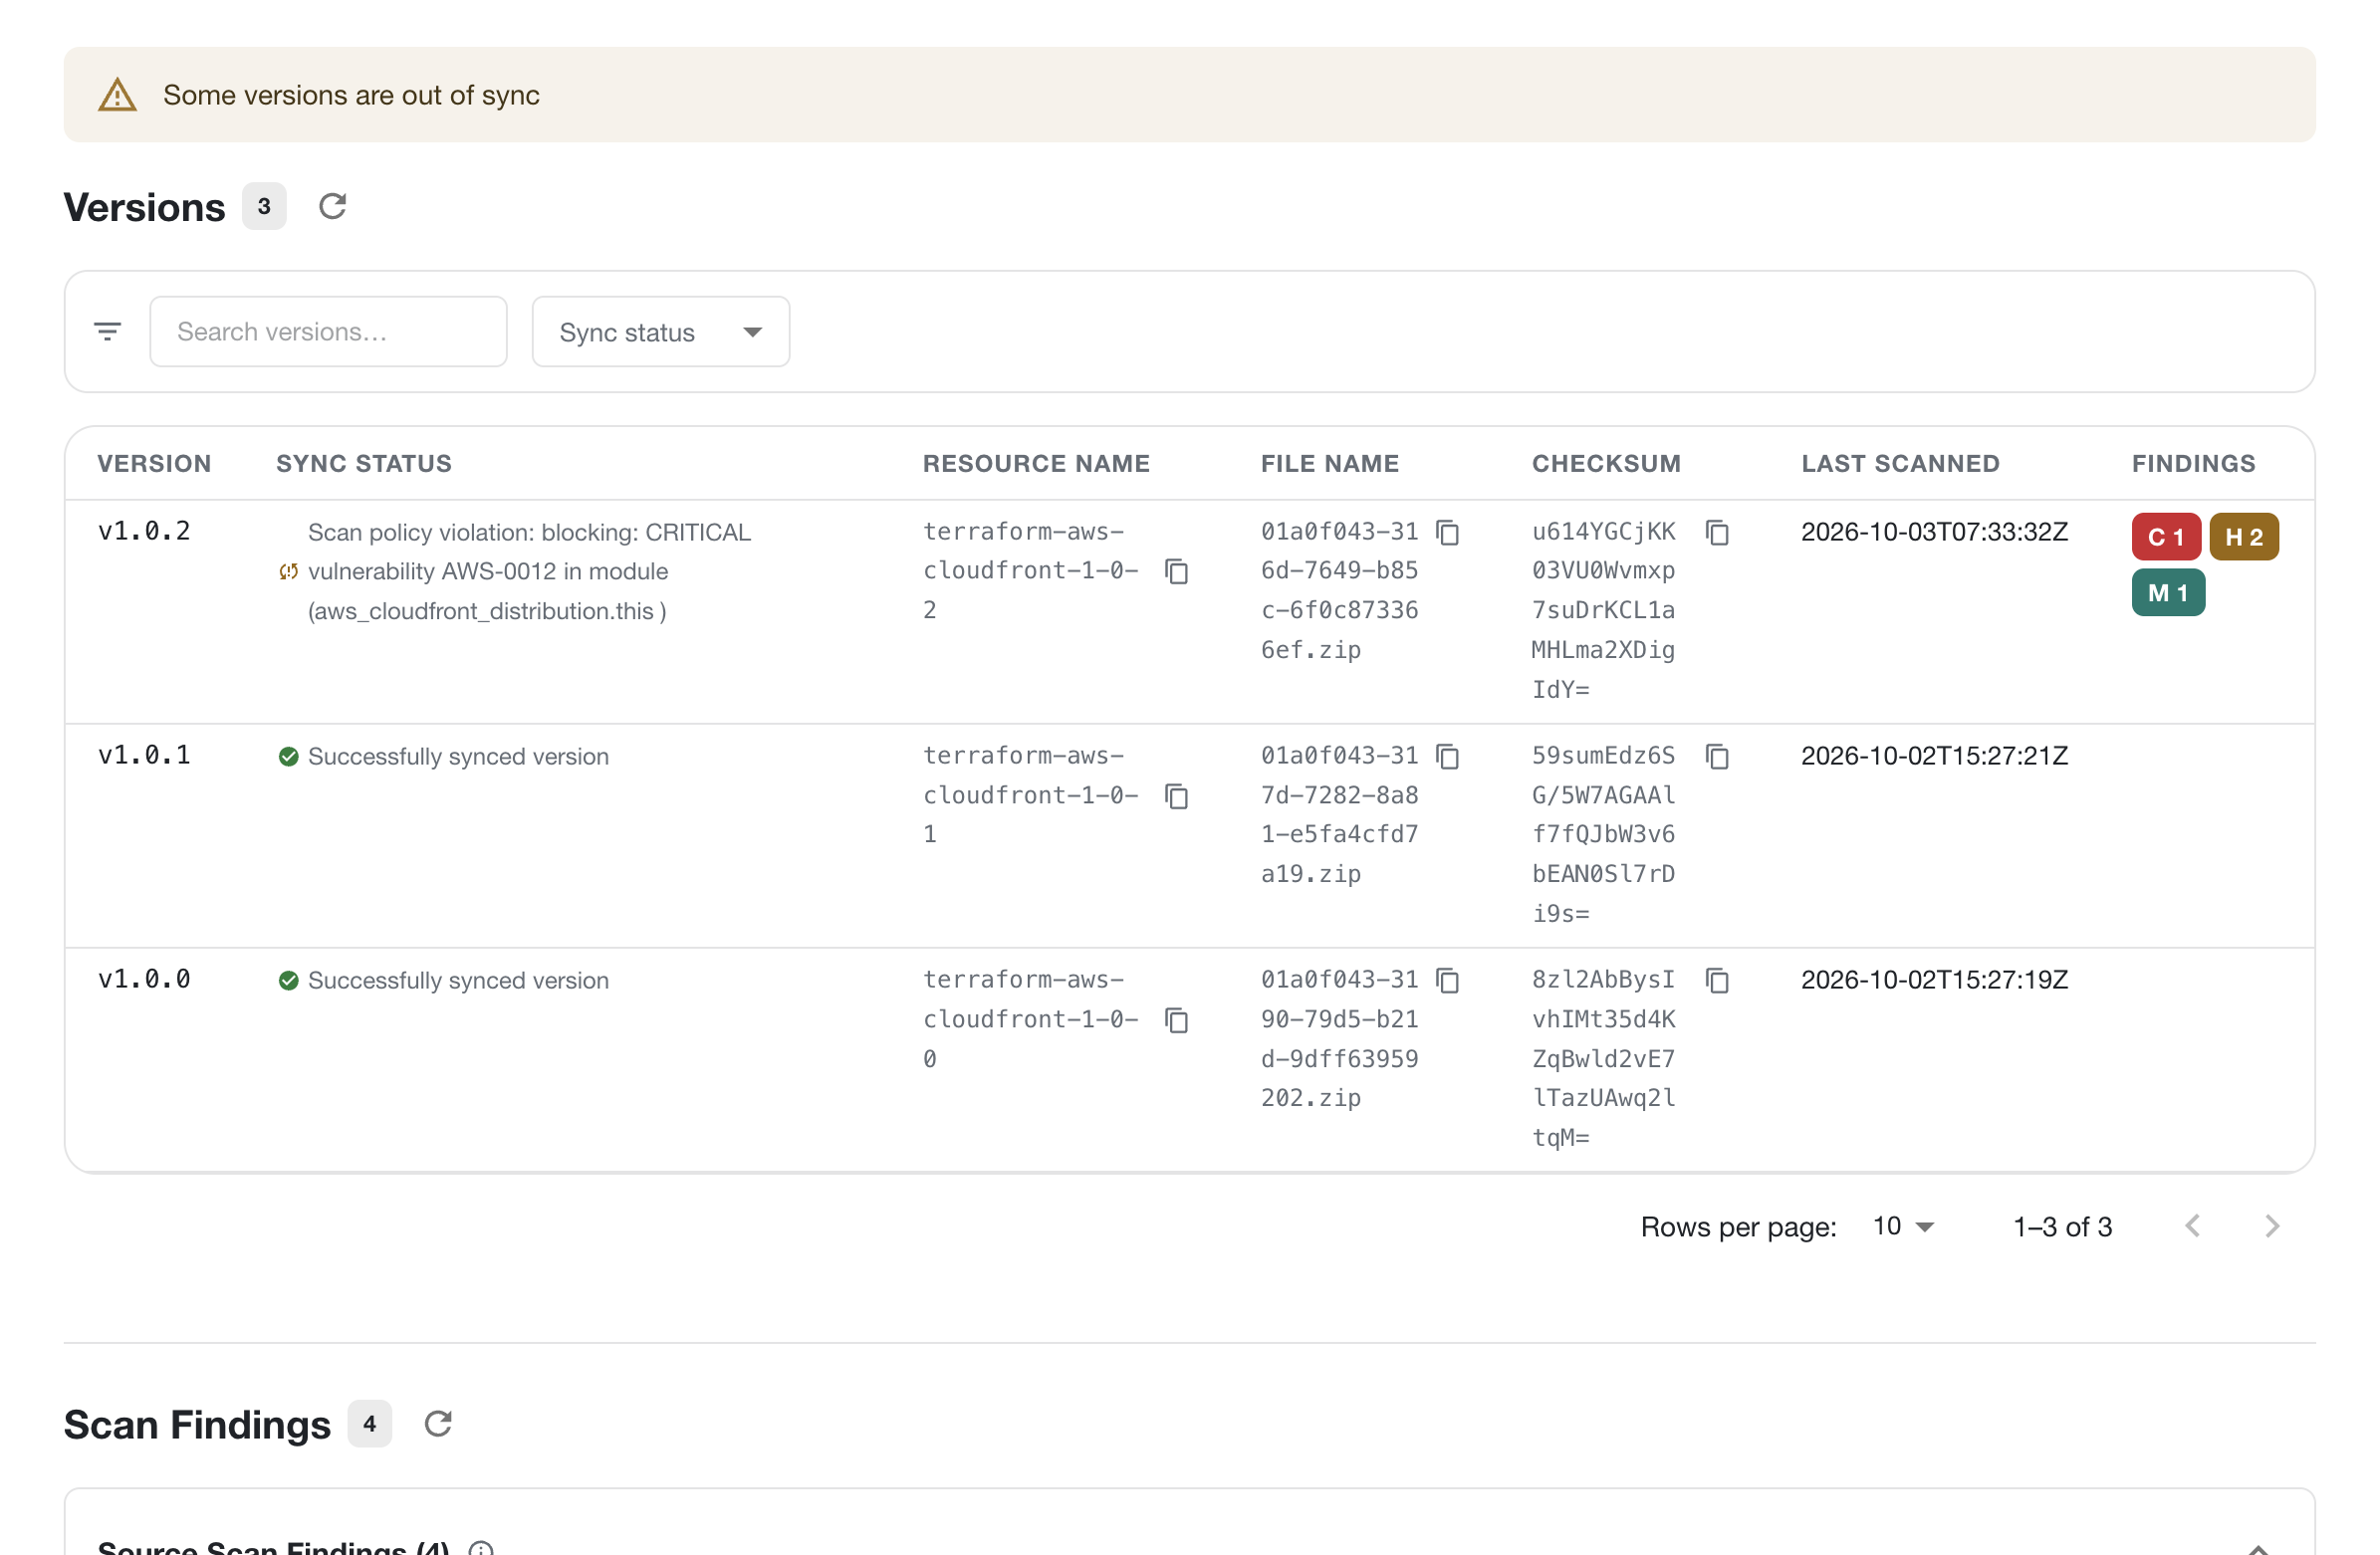This screenshot has width=2380, height=1555.
Task: Click the High H 2 findings badge
Action: click(x=2244, y=537)
